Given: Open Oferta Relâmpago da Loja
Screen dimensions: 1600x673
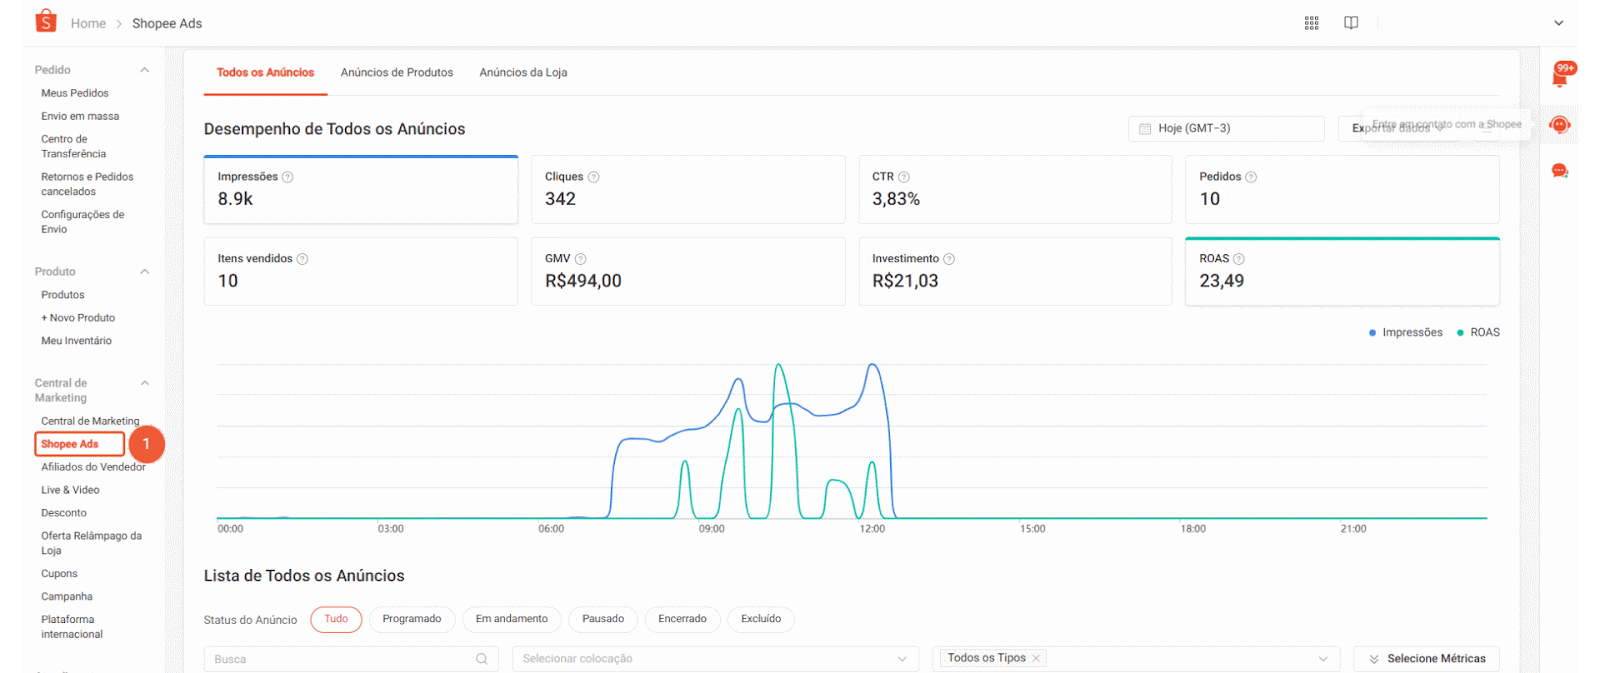Looking at the screenshot, I should pos(91,543).
